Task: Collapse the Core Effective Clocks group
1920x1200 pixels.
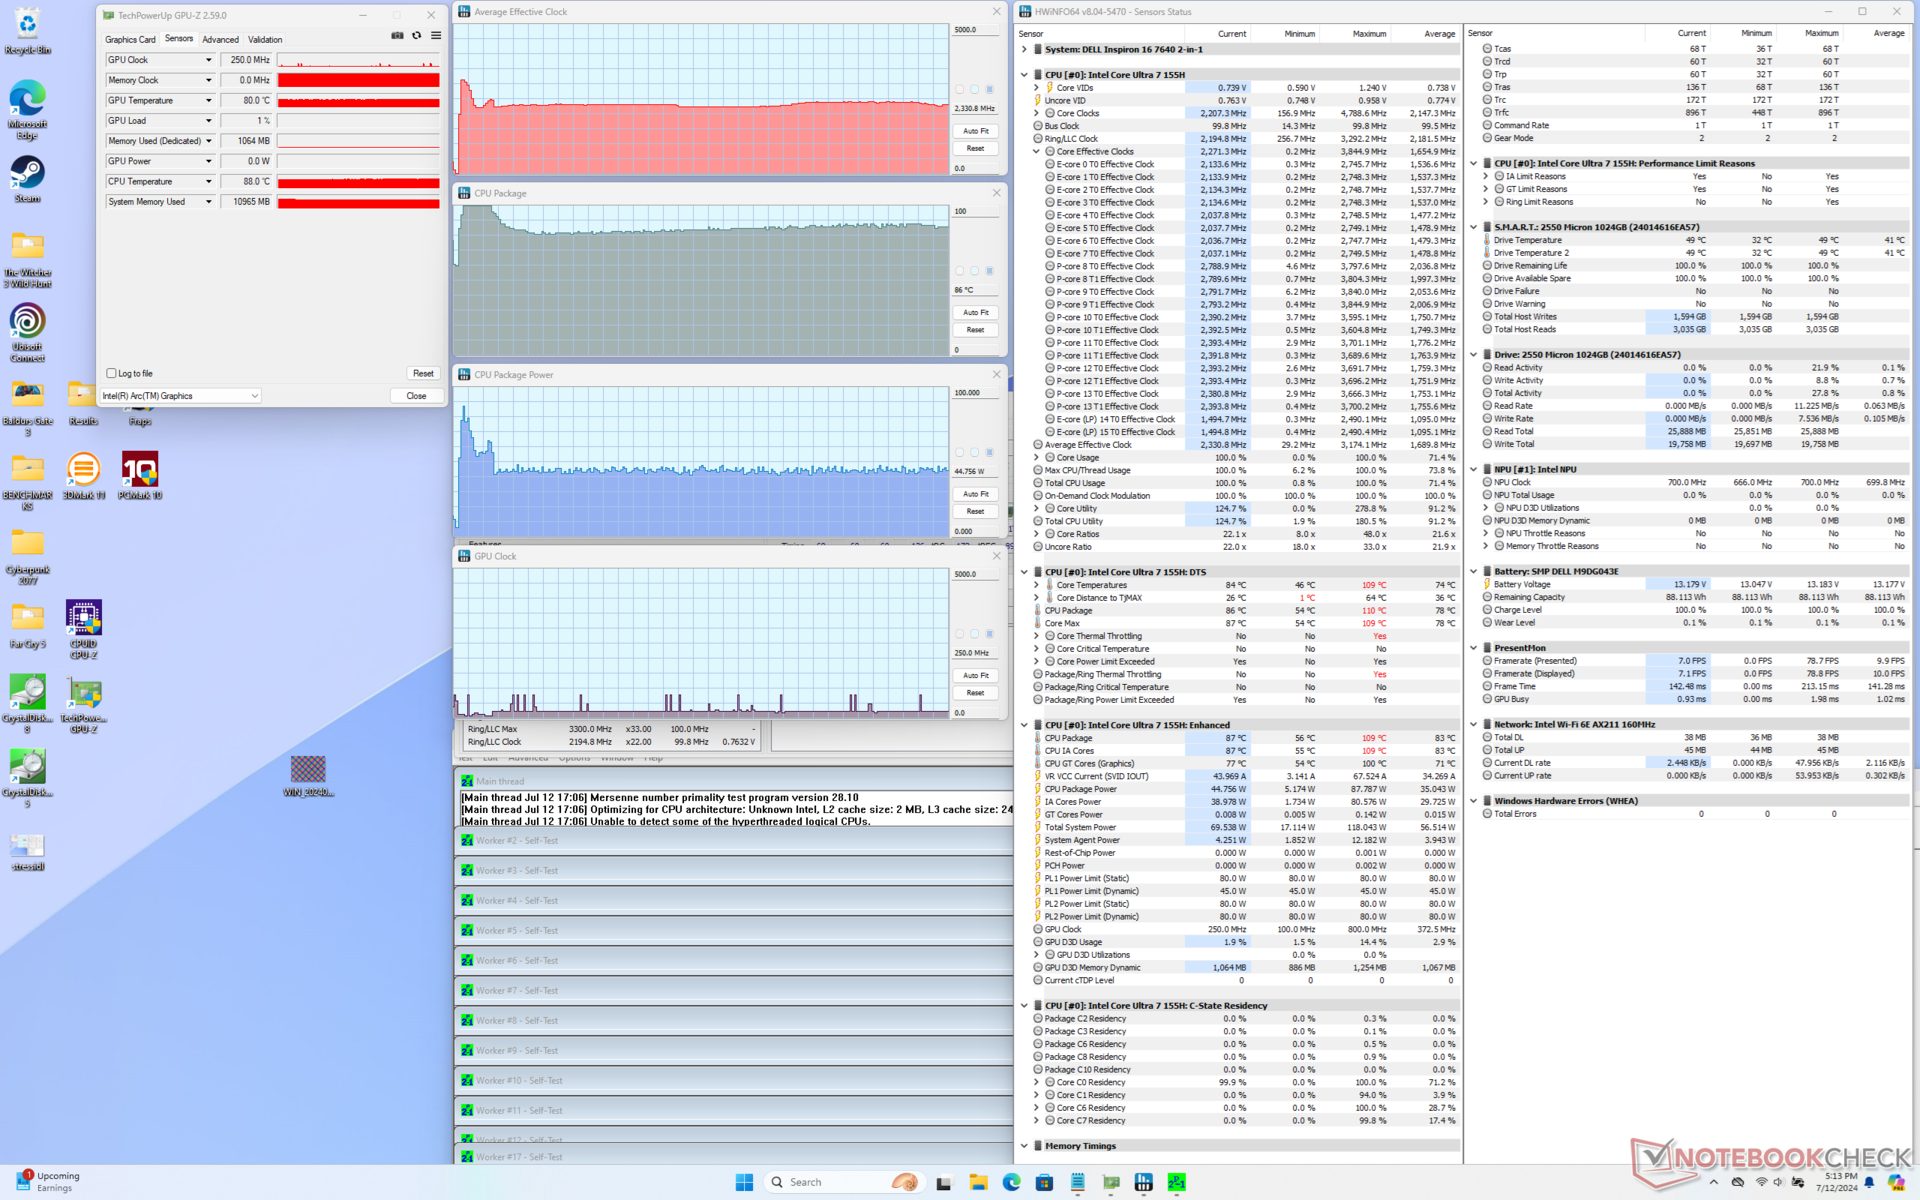Action: point(1036,152)
